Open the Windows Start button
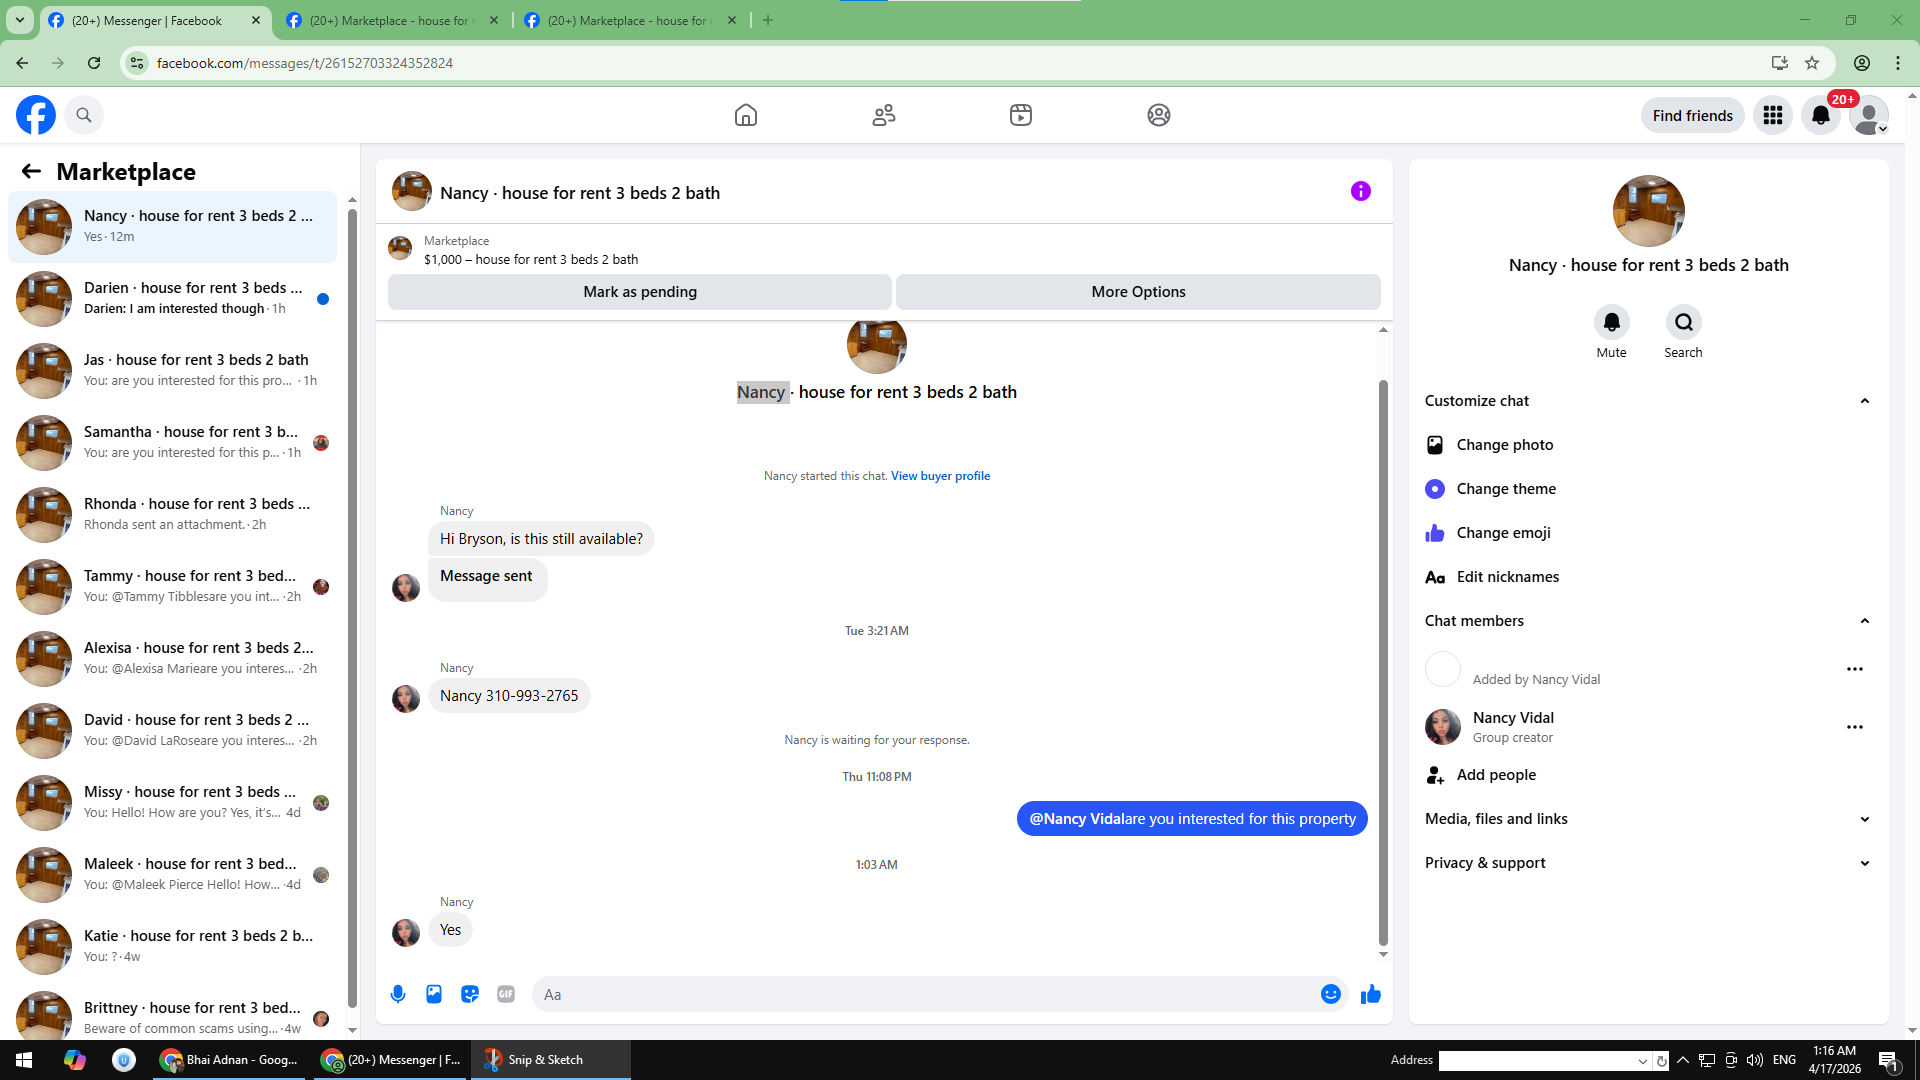The width and height of the screenshot is (1920, 1080). pyautogui.click(x=24, y=1060)
